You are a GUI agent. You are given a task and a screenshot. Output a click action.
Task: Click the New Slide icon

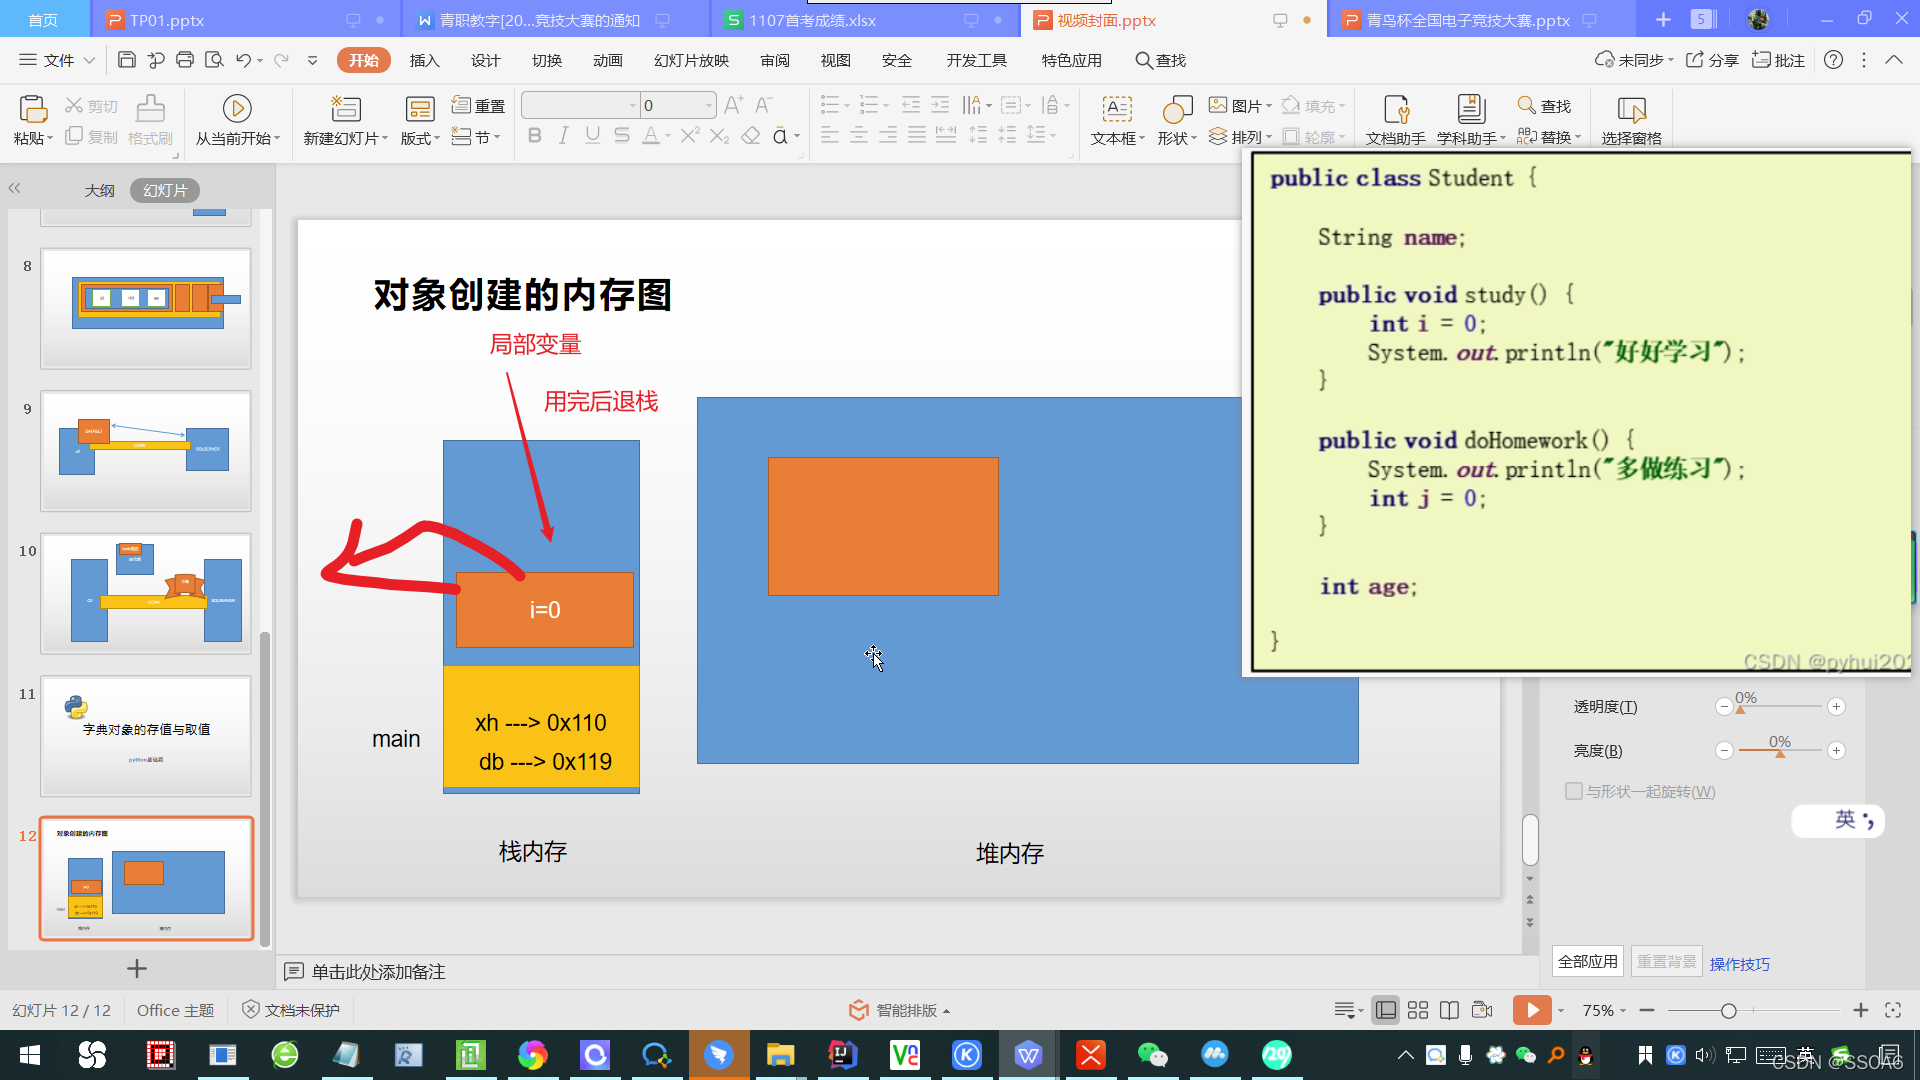click(x=346, y=108)
